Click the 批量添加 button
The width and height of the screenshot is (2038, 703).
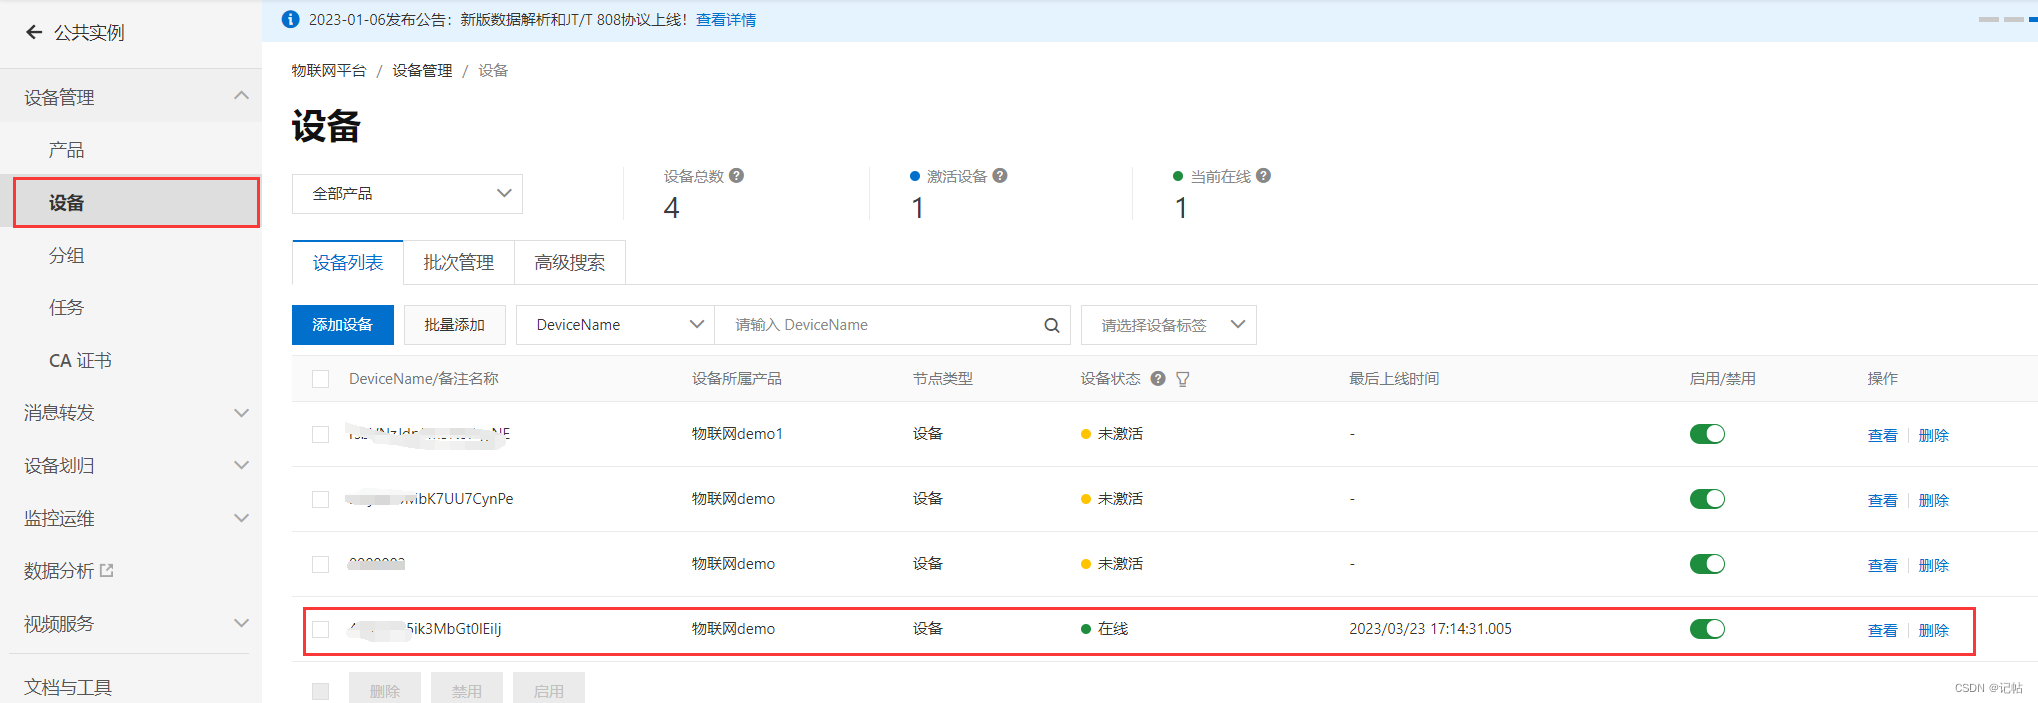[x=454, y=325]
